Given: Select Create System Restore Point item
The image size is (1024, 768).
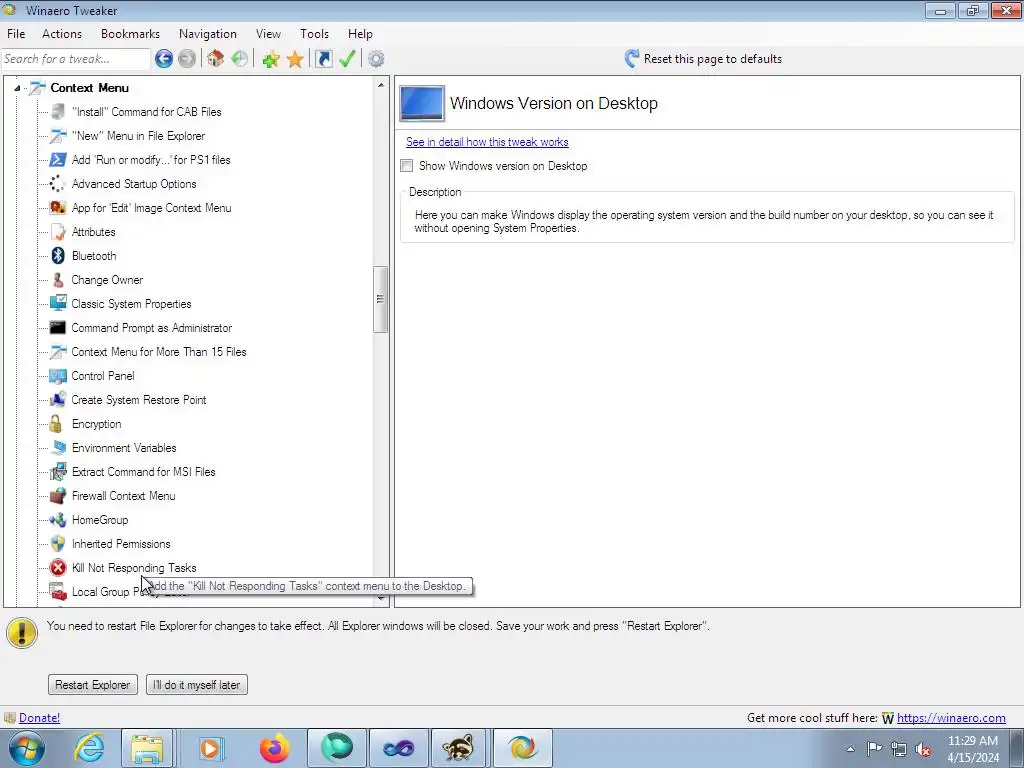Looking at the screenshot, I should [139, 400].
